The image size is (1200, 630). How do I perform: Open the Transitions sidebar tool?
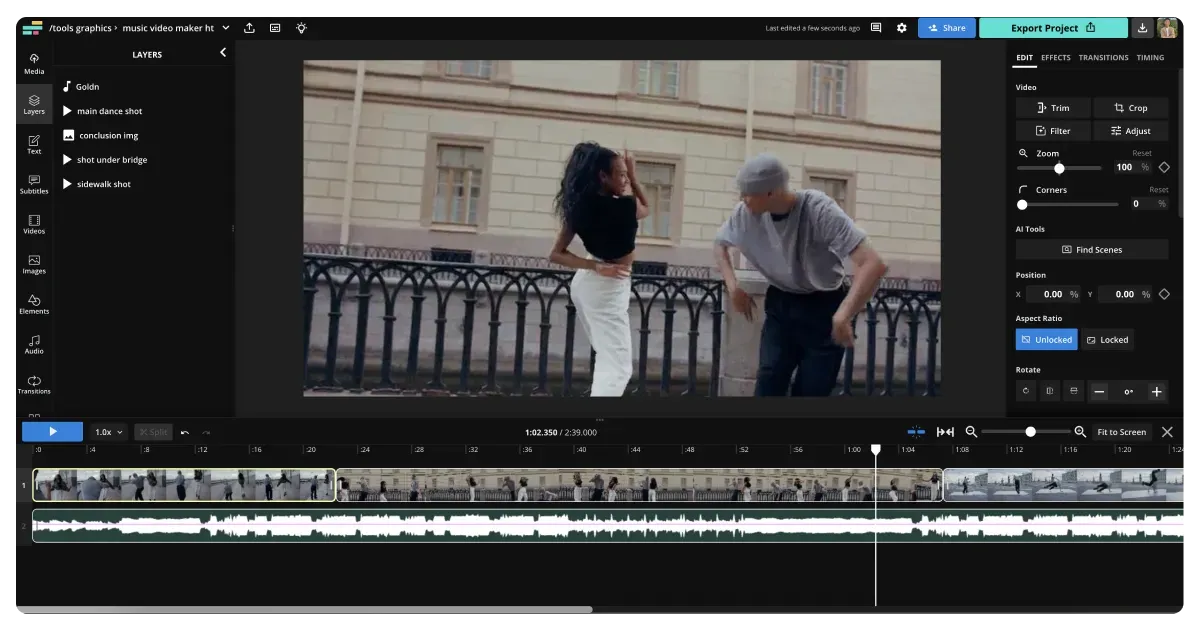click(x=34, y=384)
